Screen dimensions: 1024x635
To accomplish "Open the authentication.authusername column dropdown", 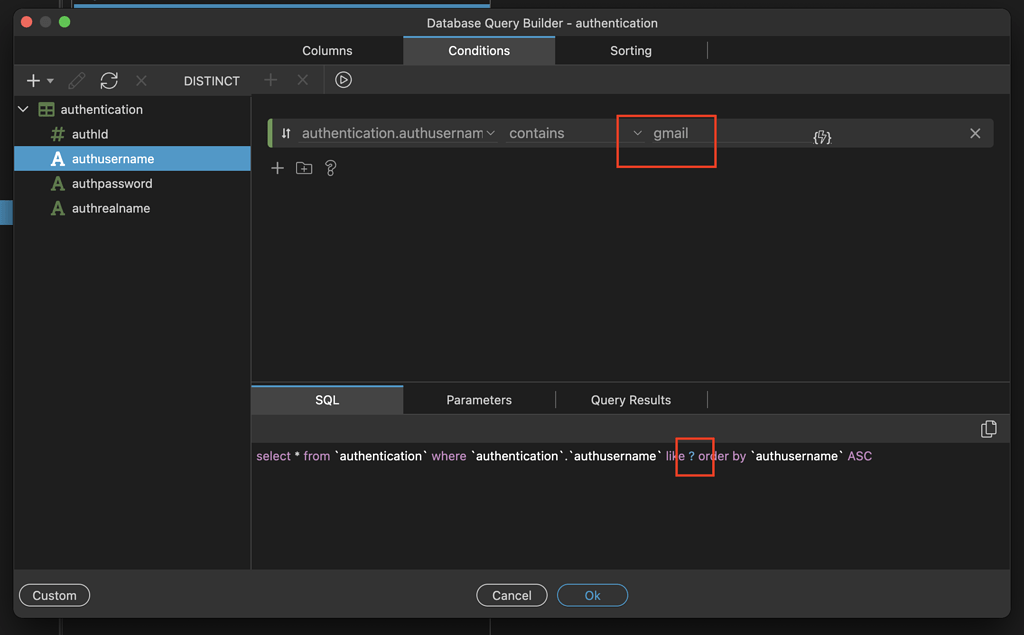I will coord(490,132).
